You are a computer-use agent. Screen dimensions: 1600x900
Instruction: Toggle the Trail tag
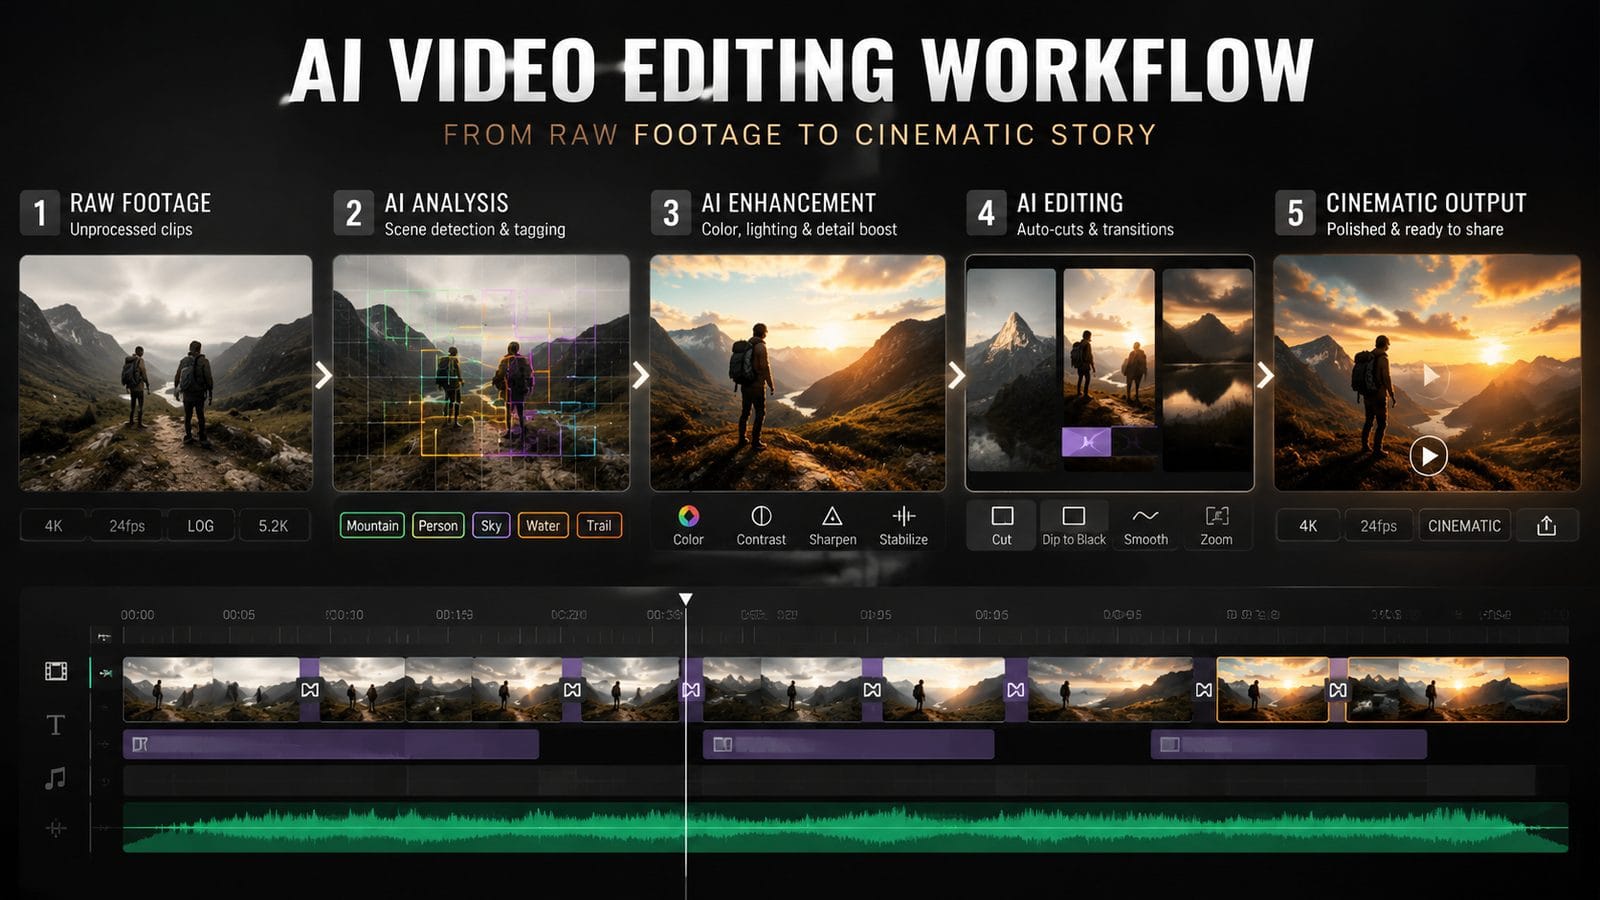point(599,525)
